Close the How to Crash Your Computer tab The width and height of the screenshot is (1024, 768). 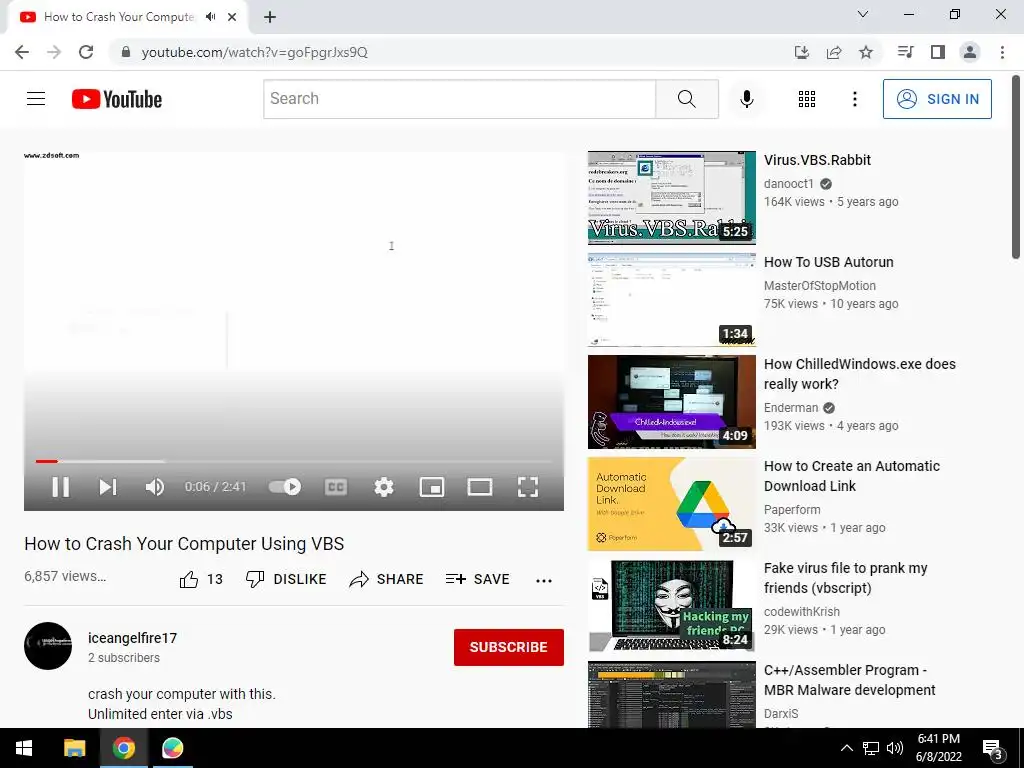tap(232, 17)
